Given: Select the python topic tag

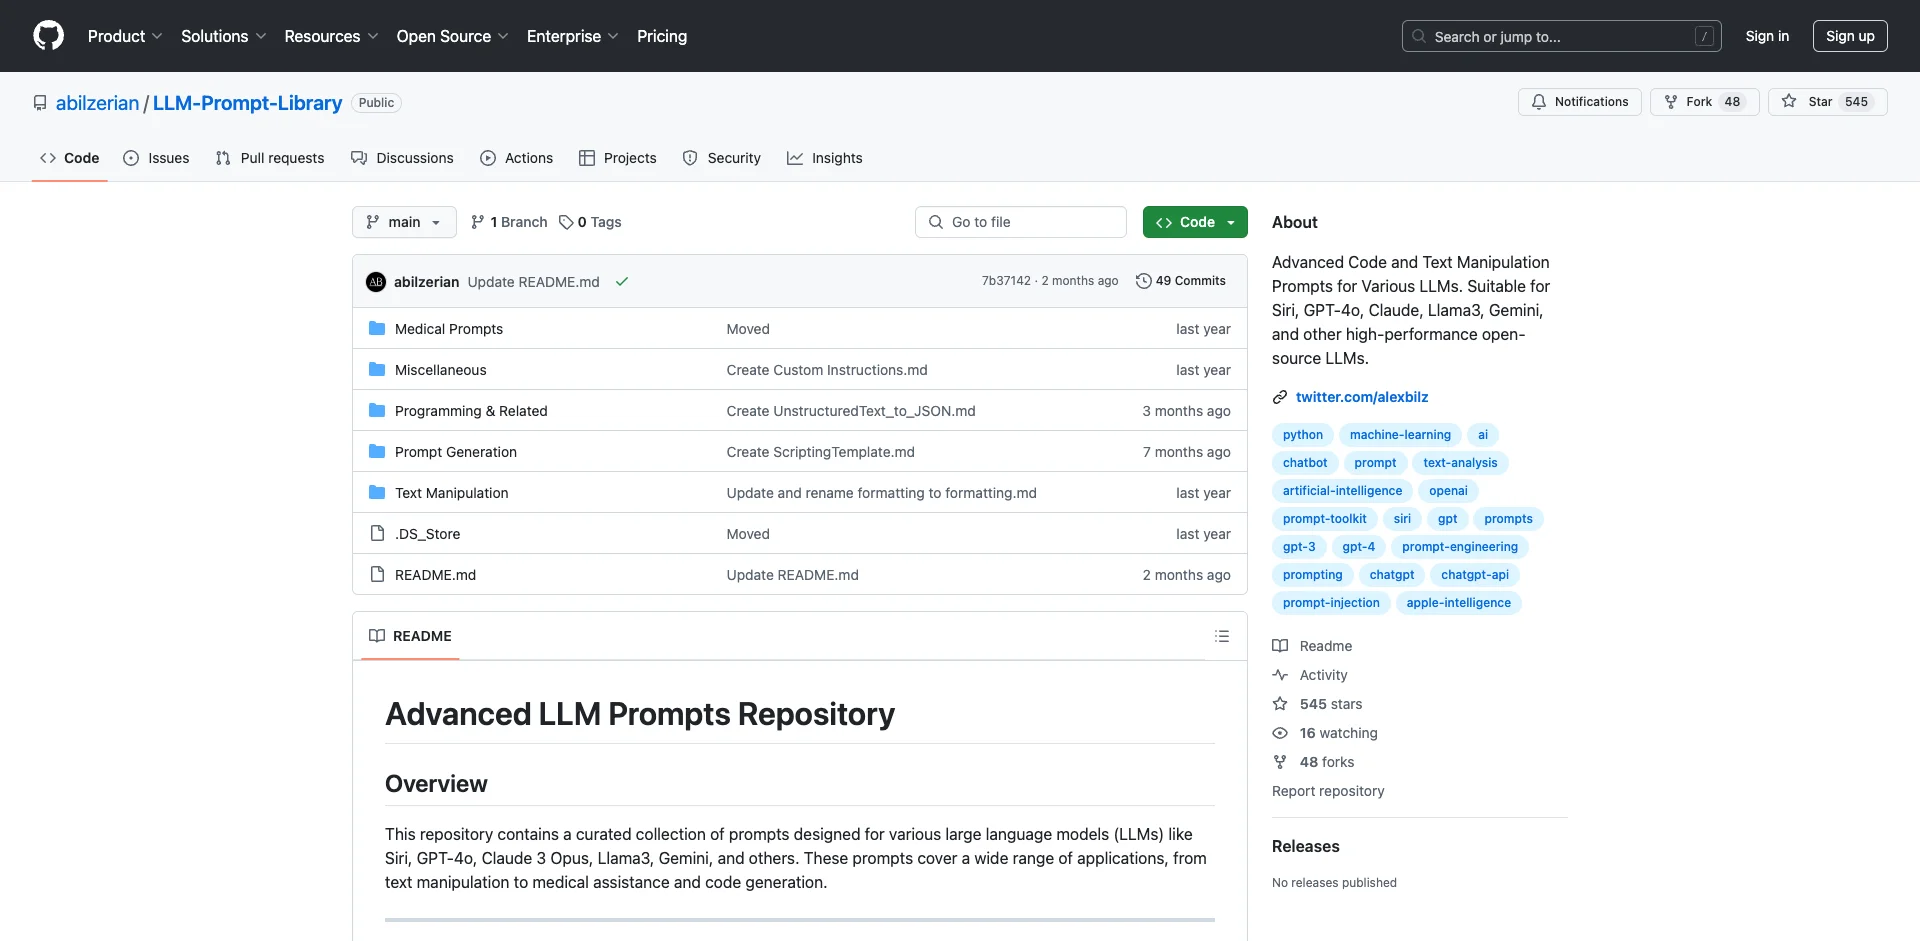Looking at the screenshot, I should pos(1303,435).
